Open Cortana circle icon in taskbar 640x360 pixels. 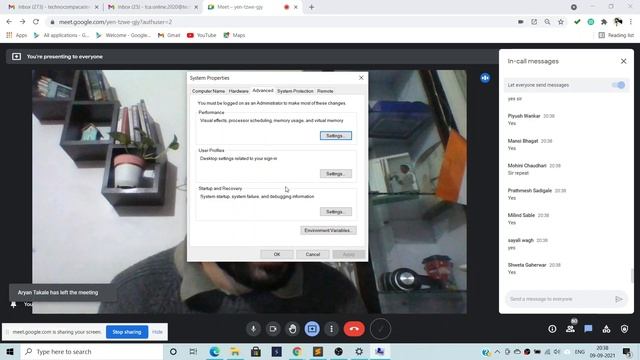[173, 351]
